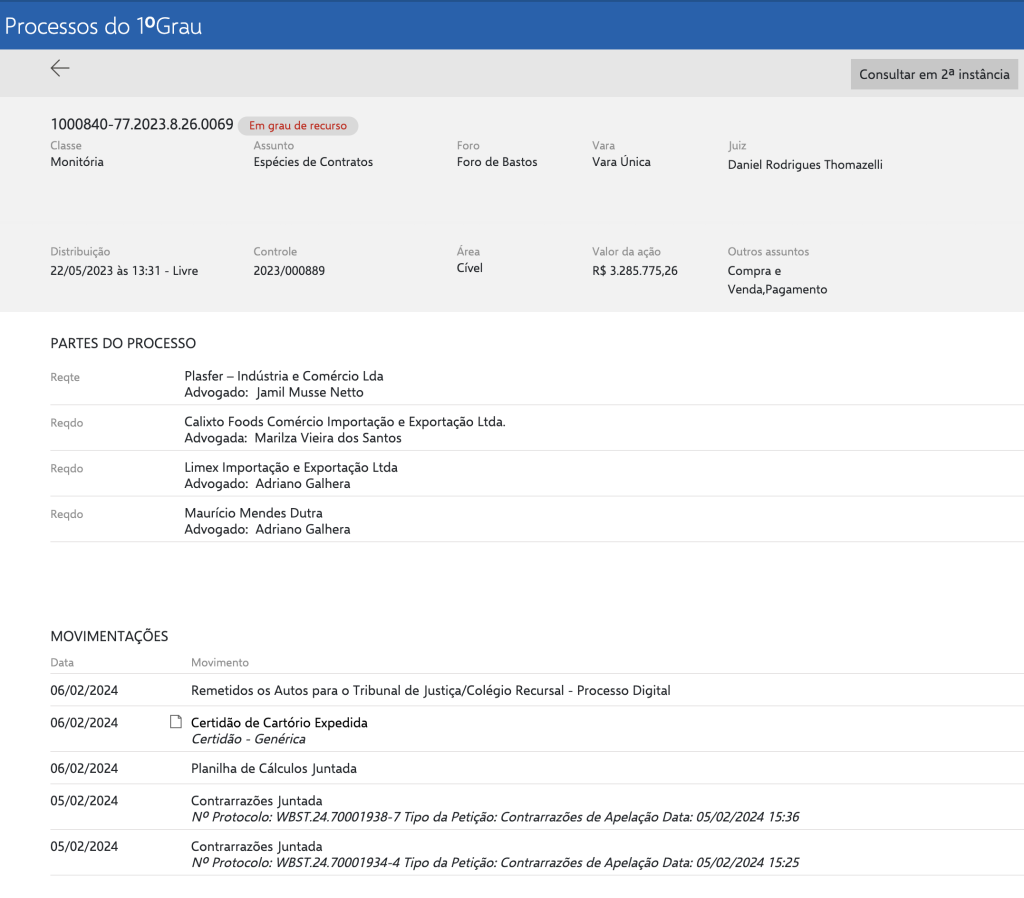Click the document icon beside Certidão de Cartório

tap(176, 722)
